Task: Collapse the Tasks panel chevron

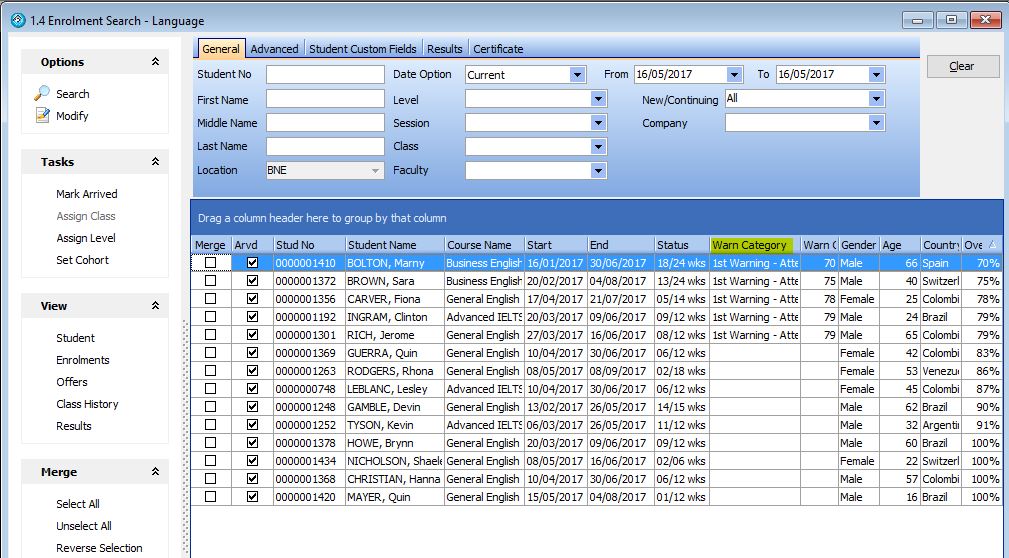Action: click(155, 162)
